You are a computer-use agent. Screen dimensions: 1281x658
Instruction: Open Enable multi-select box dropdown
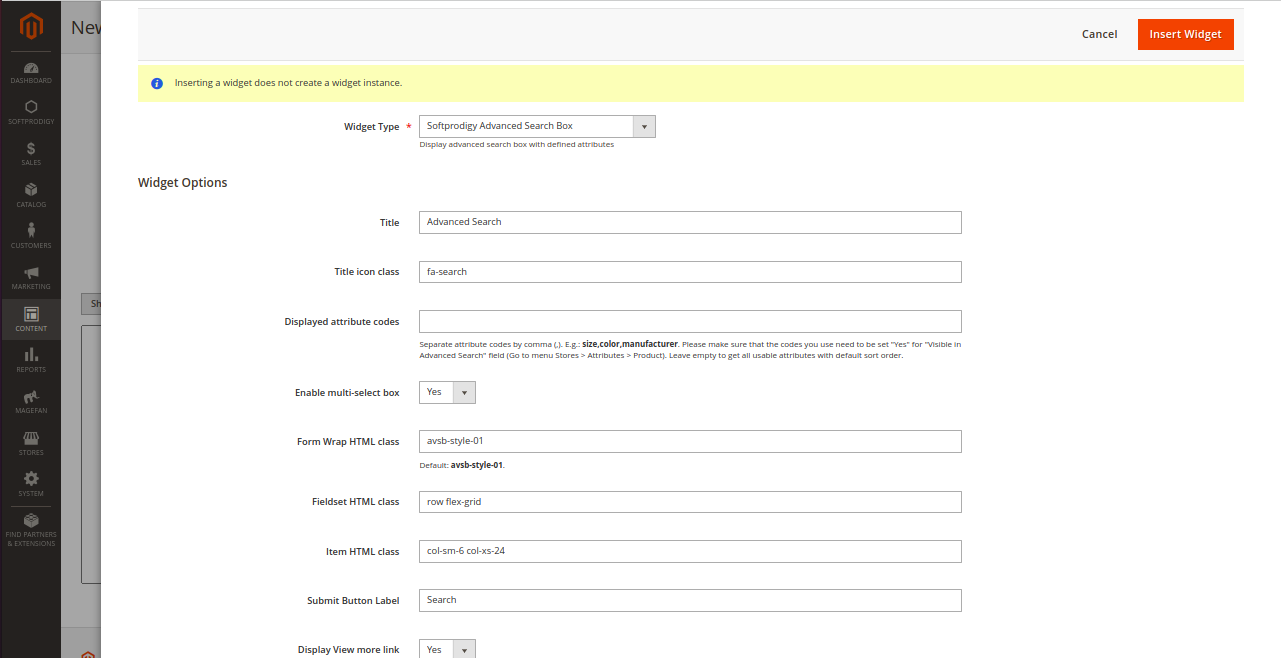447,392
